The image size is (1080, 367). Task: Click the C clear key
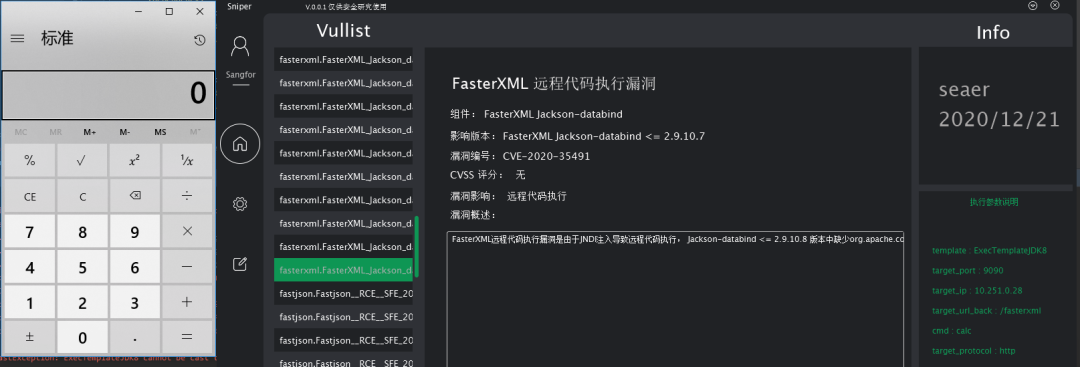[x=82, y=196]
